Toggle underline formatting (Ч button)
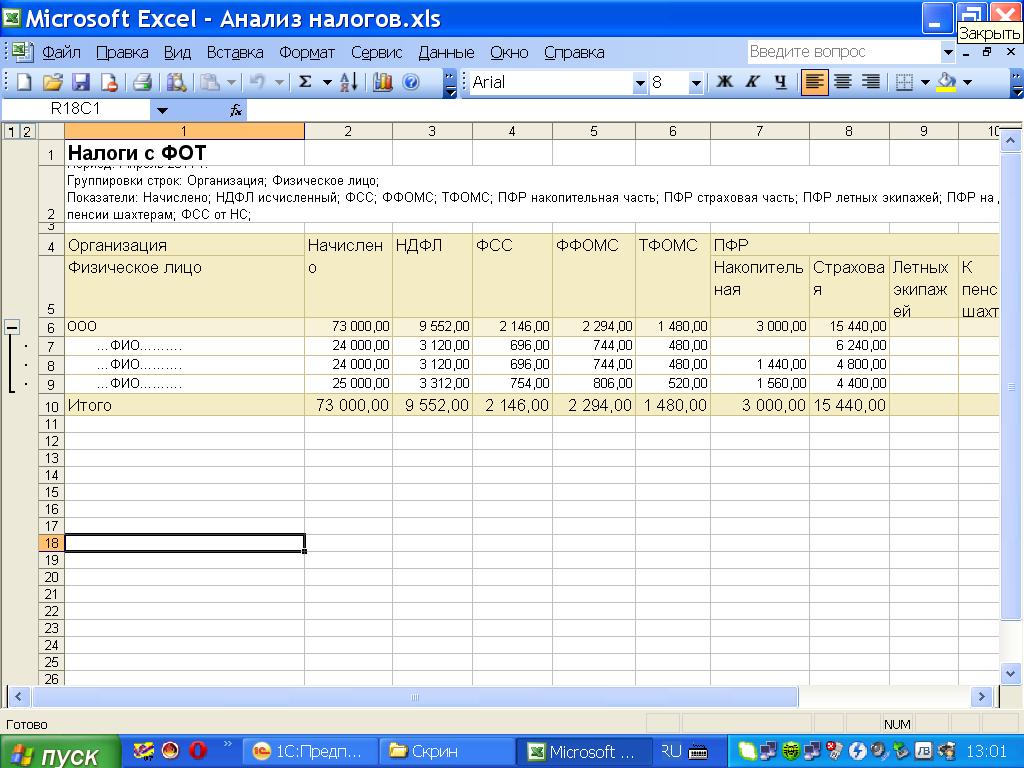Image resolution: width=1024 pixels, height=768 pixels. (780, 83)
